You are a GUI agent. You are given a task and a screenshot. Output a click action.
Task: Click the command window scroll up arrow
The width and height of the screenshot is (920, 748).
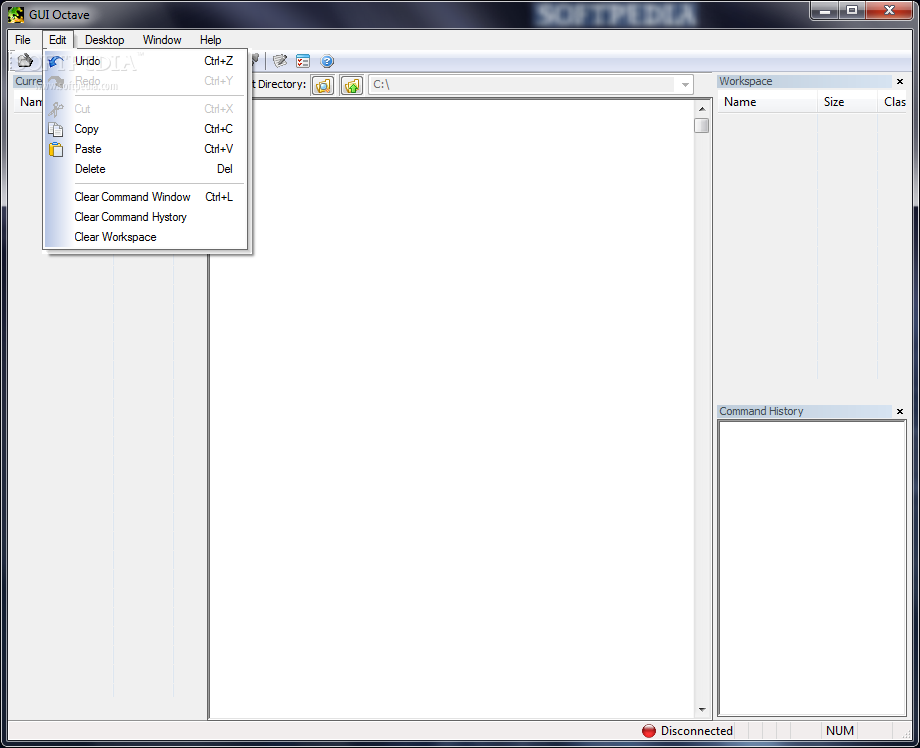702,109
